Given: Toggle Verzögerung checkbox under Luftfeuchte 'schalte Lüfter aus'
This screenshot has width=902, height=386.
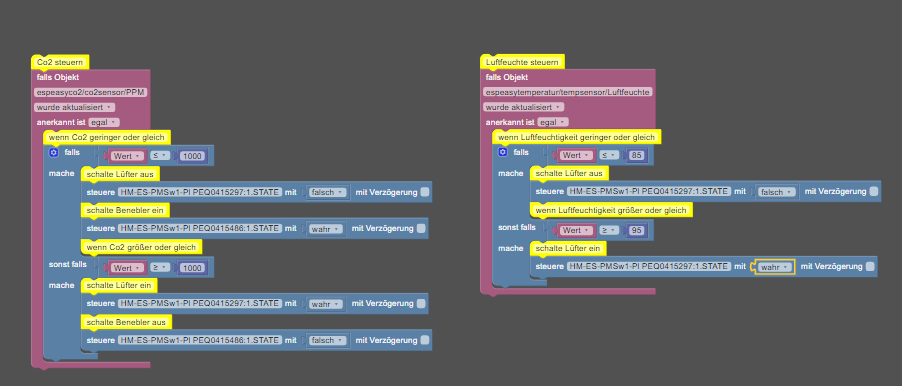Looking at the screenshot, I should pos(874,192).
